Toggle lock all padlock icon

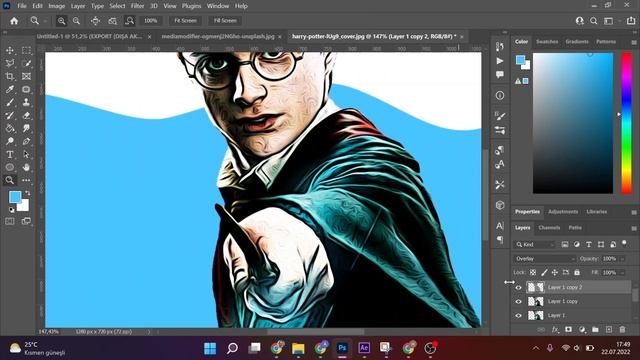(x=577, y=272)
